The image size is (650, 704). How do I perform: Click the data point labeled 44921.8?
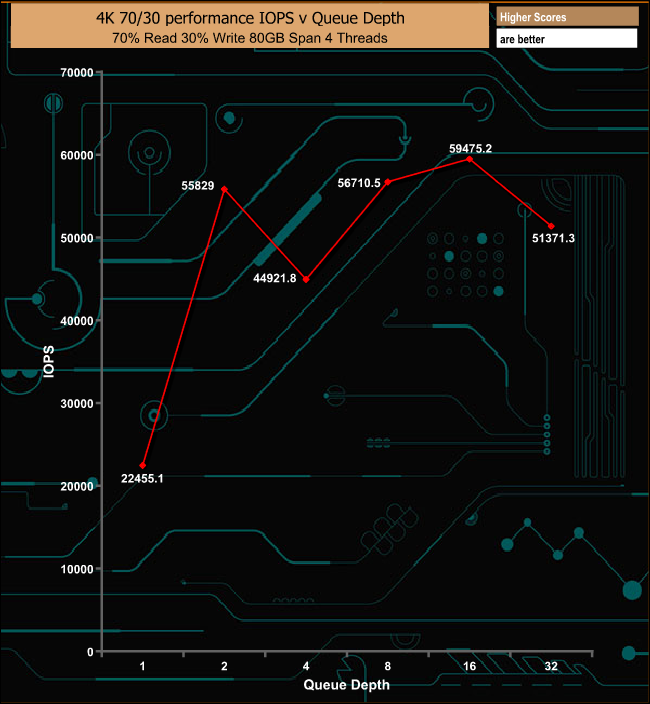[x=306, y=279]
